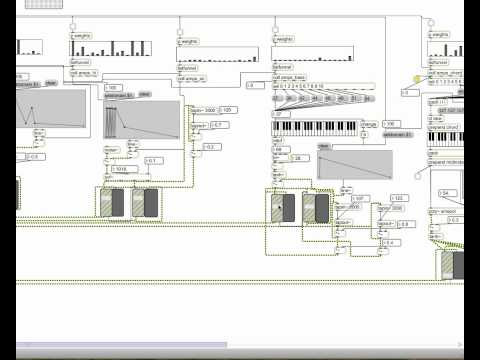
Task: Select the prepend midinote object
Action: pos(446,162)
